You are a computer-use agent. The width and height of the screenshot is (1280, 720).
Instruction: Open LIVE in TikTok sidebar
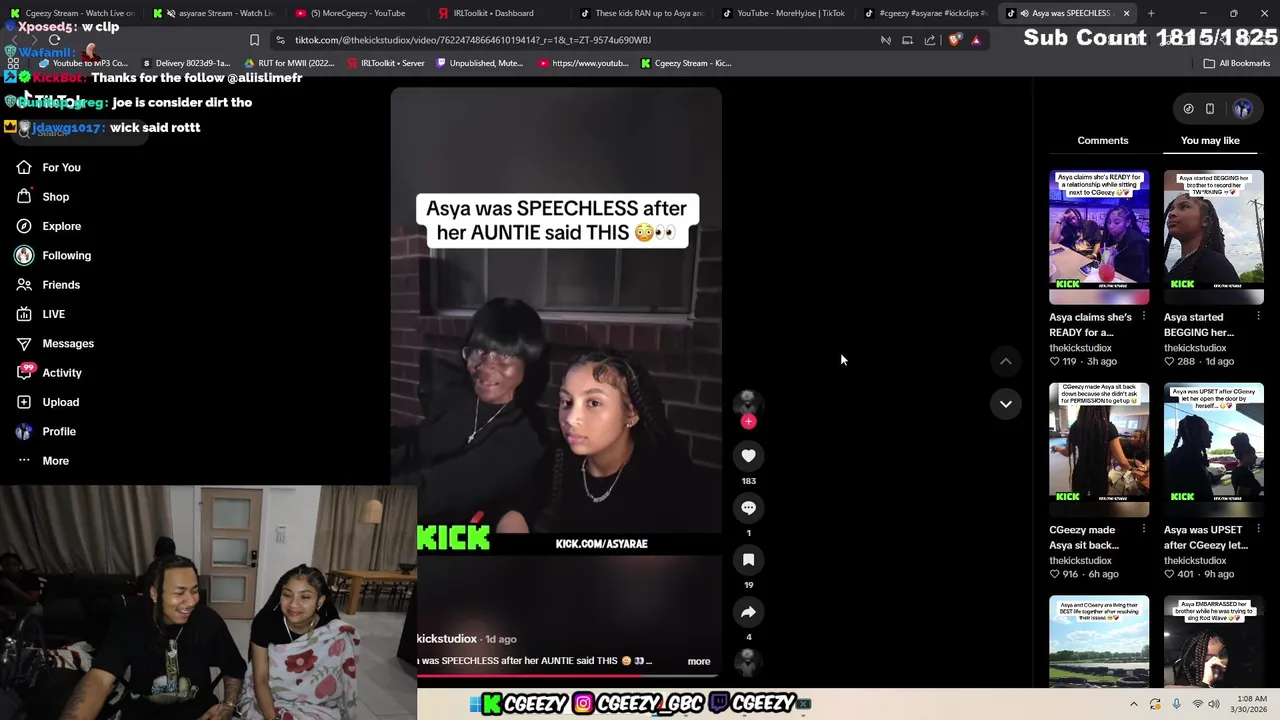tap(40, 314)
